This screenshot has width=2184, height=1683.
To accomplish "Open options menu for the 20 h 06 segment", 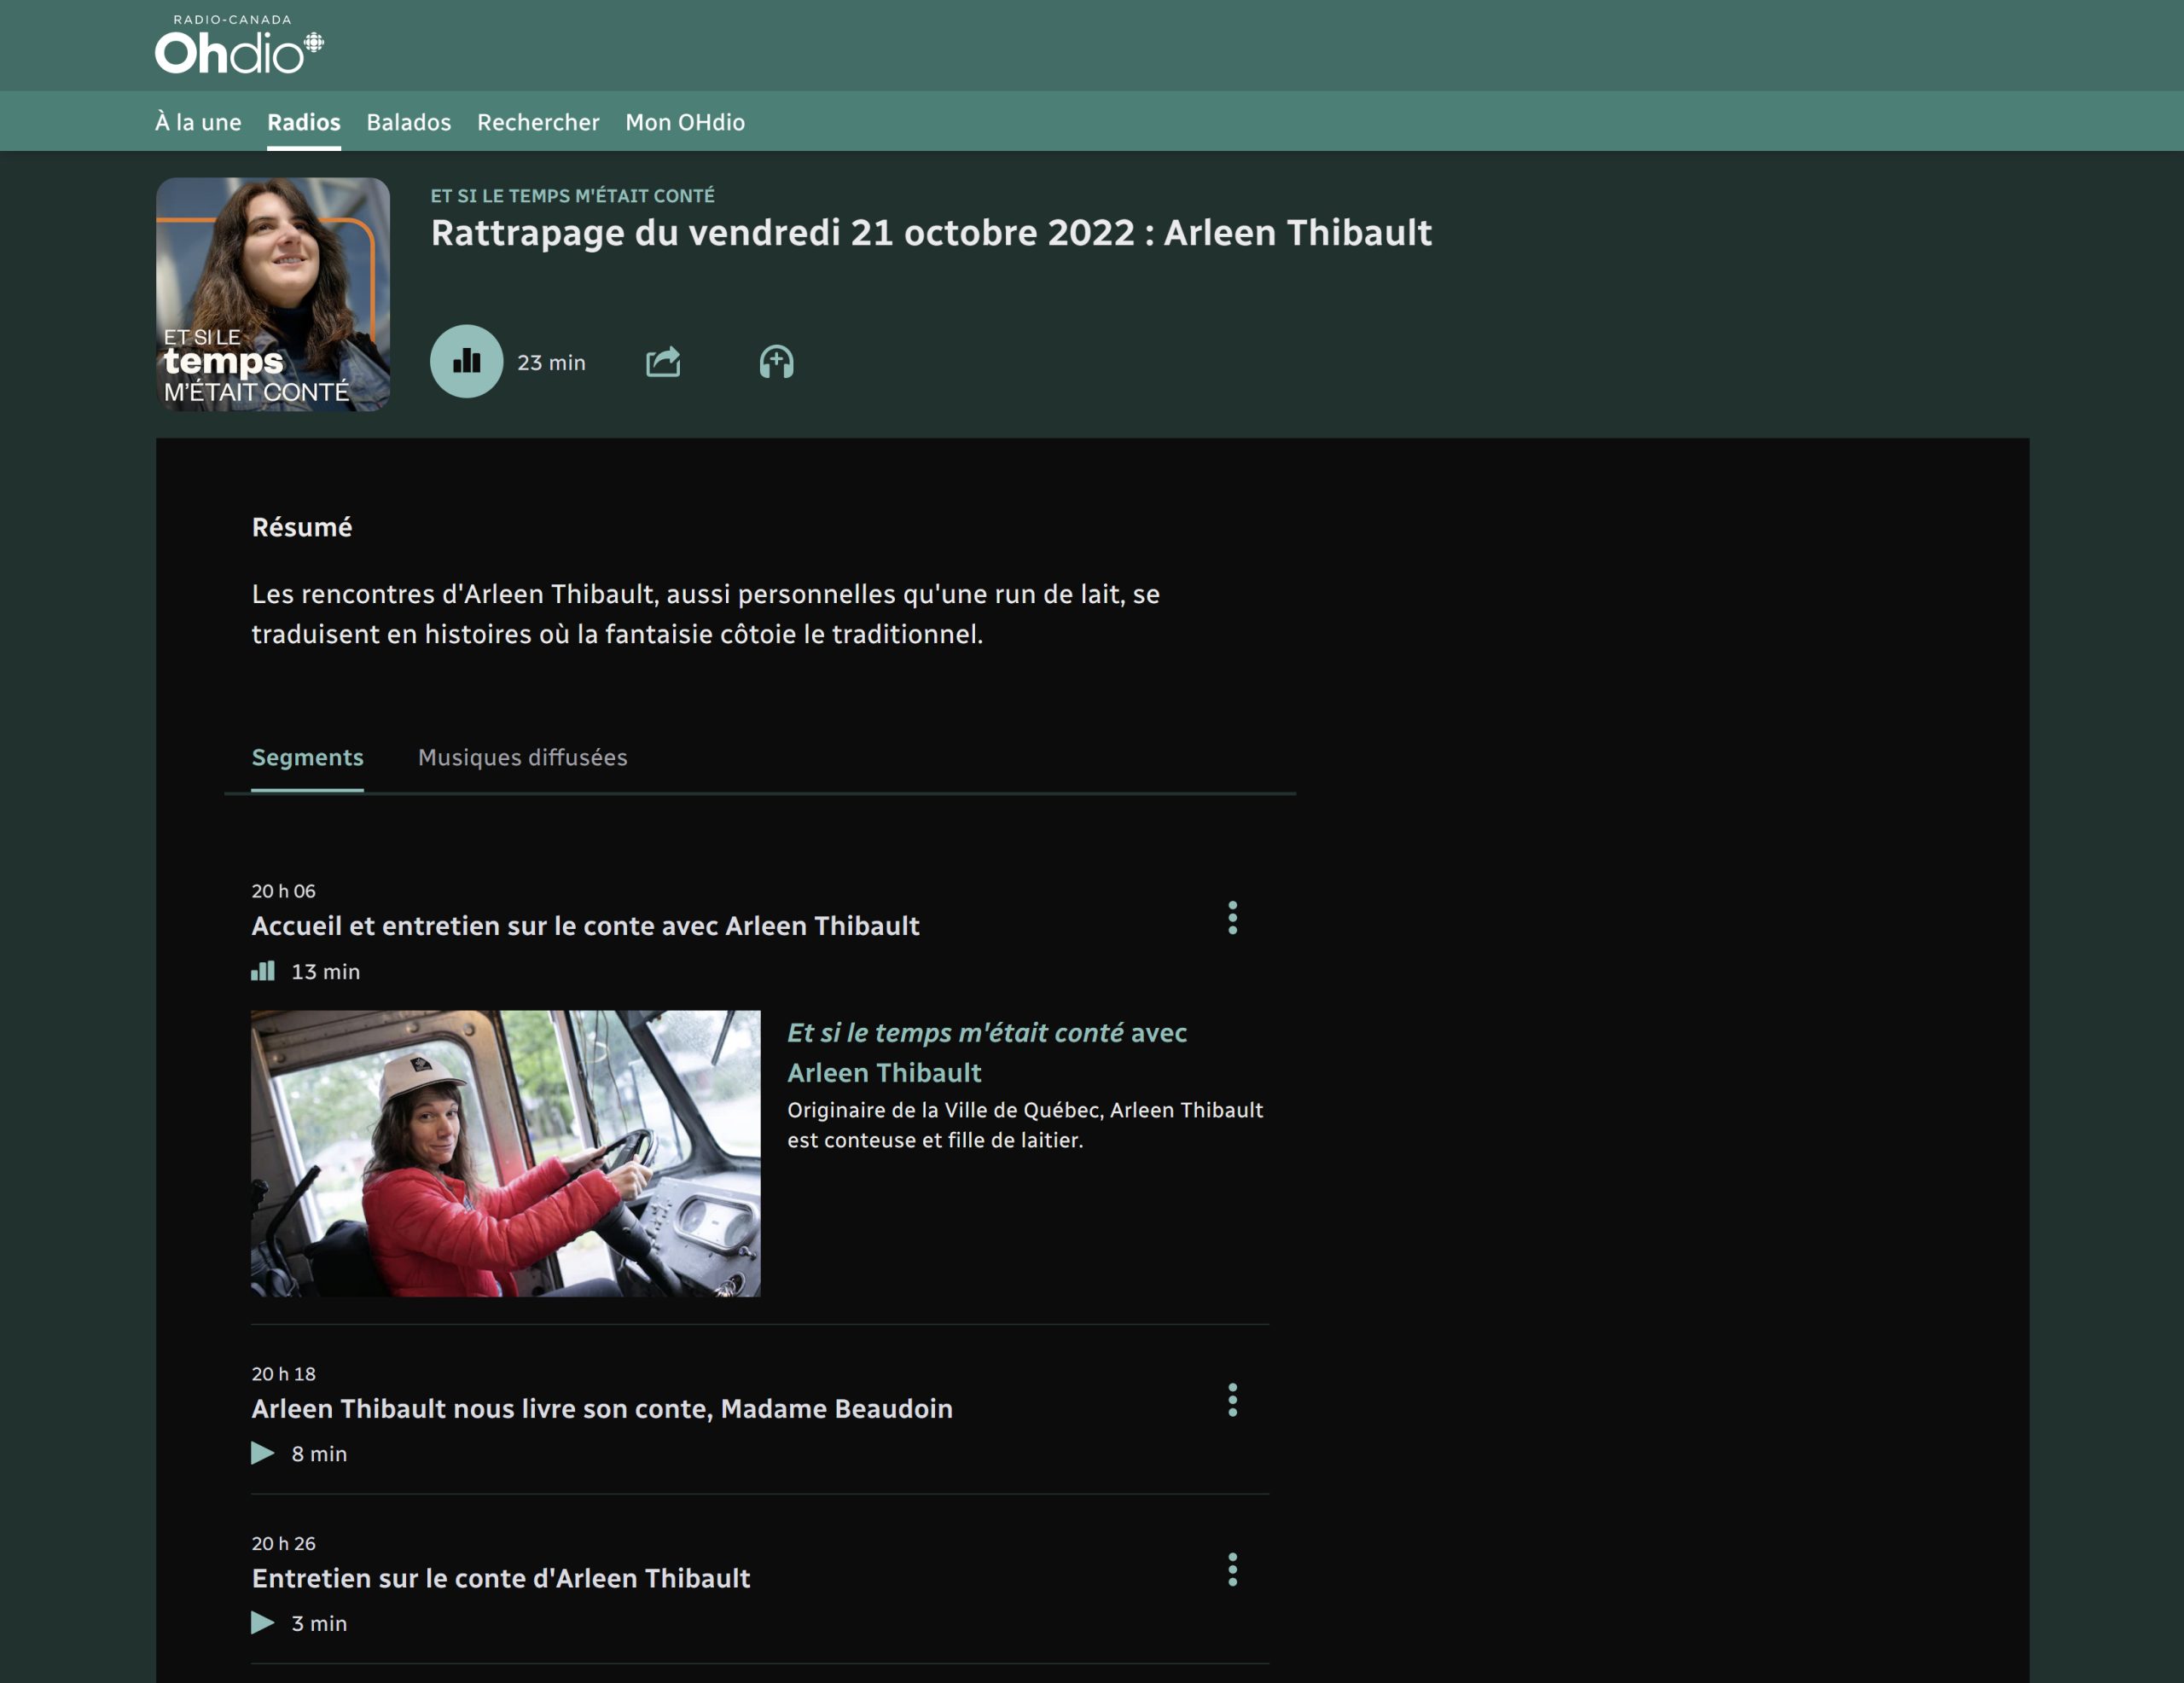I will [x=1232, y=917].
